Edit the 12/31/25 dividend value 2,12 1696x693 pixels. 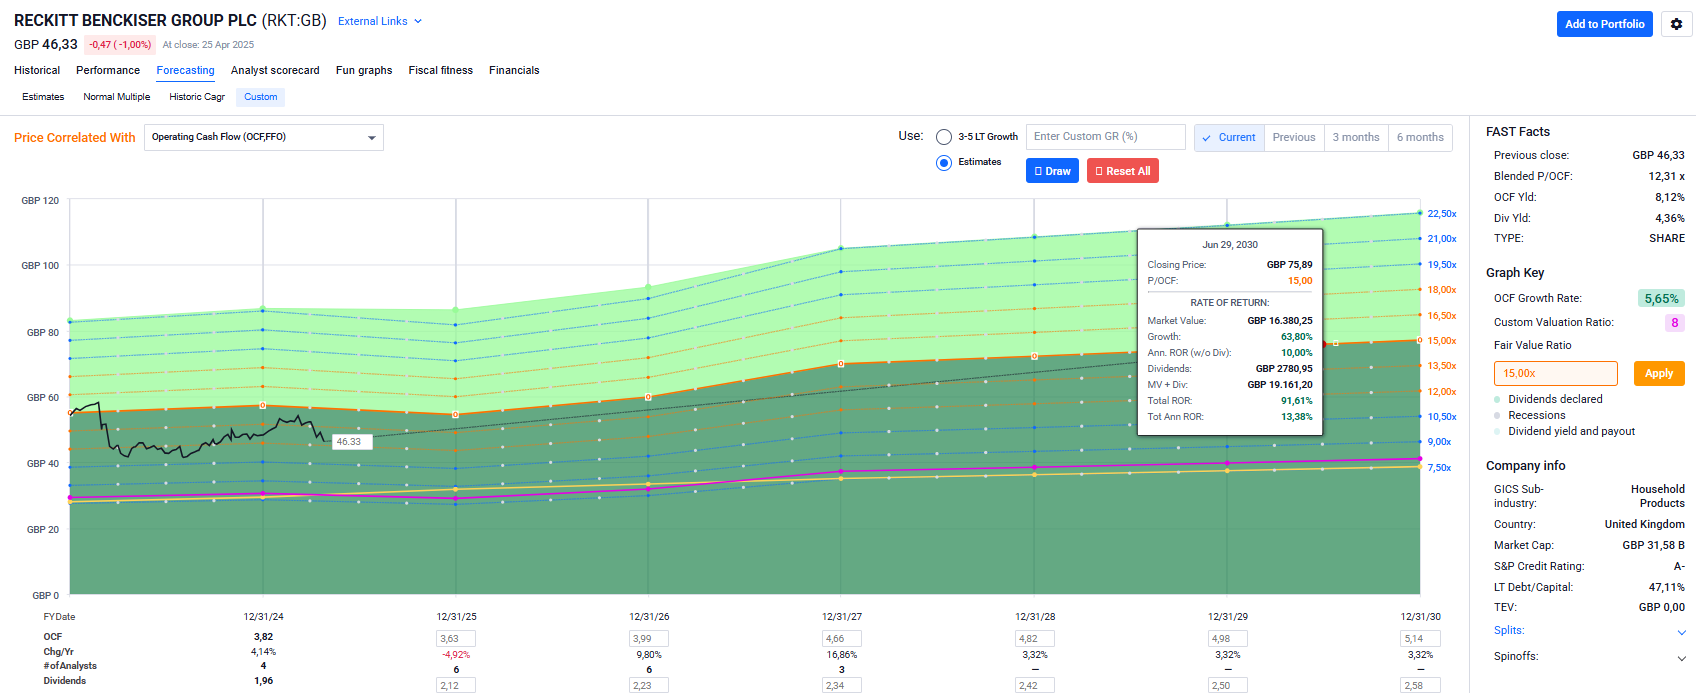[x=456, y=685]
